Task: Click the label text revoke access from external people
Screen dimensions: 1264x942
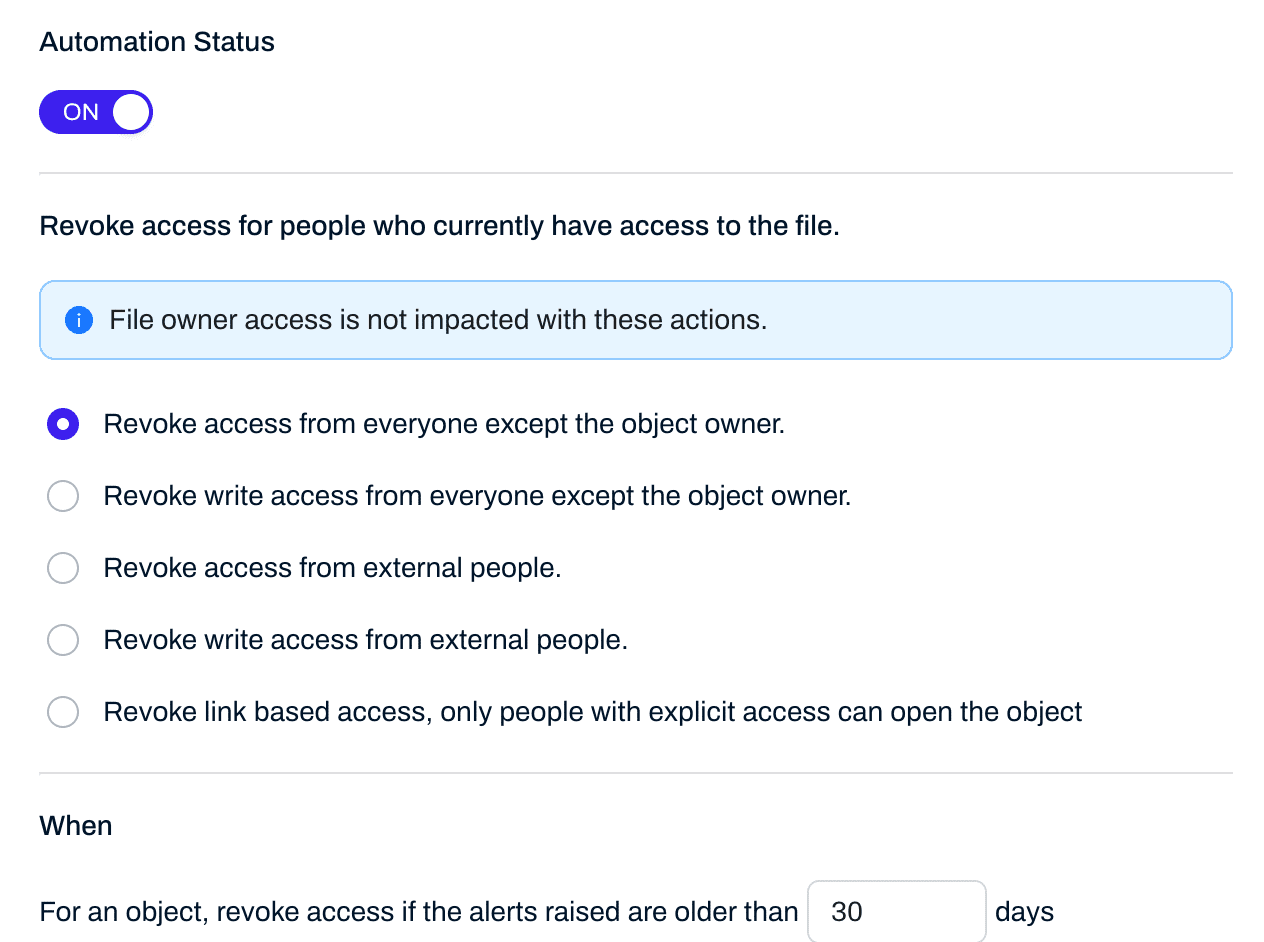Action: coord(332,567)
